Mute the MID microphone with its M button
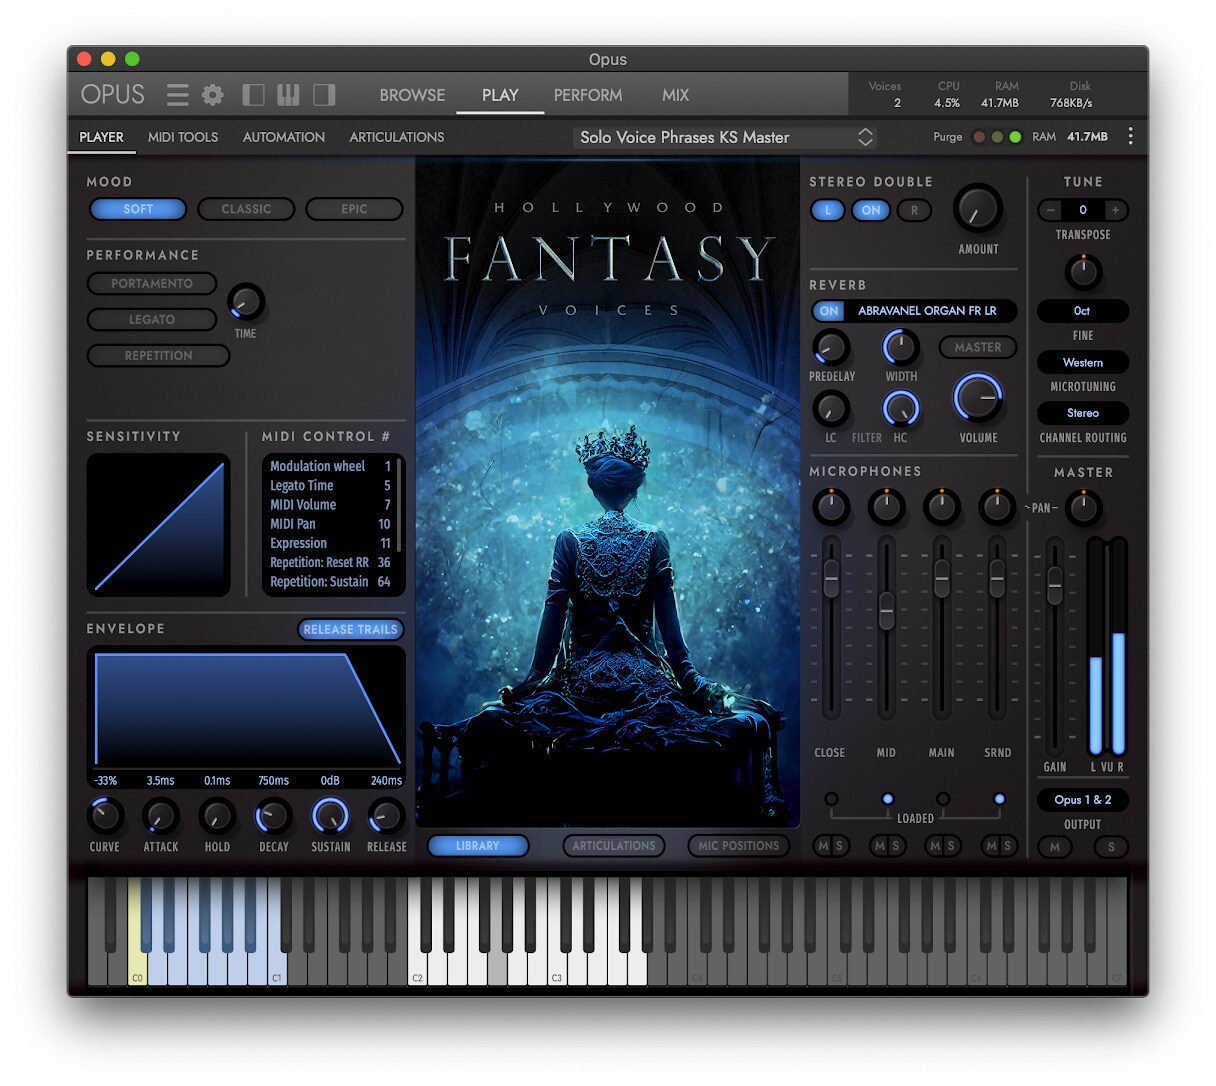The width and height of the screenshot is (1216, 1086). pyautogui.click(x=880, y=846)
